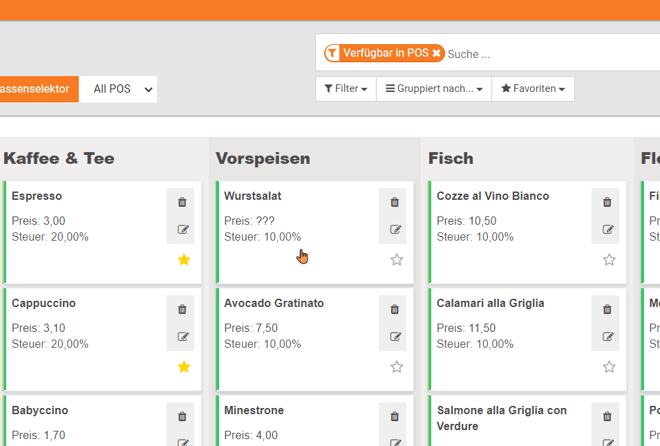
Task: Open the Favoriten menu
Action: coord(533,89)
